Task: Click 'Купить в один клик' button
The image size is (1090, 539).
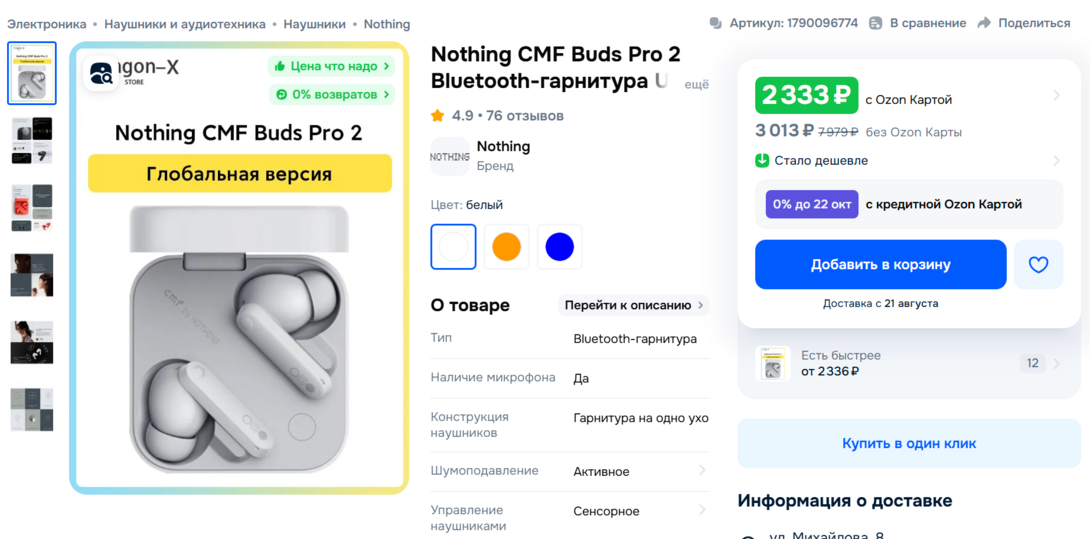Action: pos(909,443)
